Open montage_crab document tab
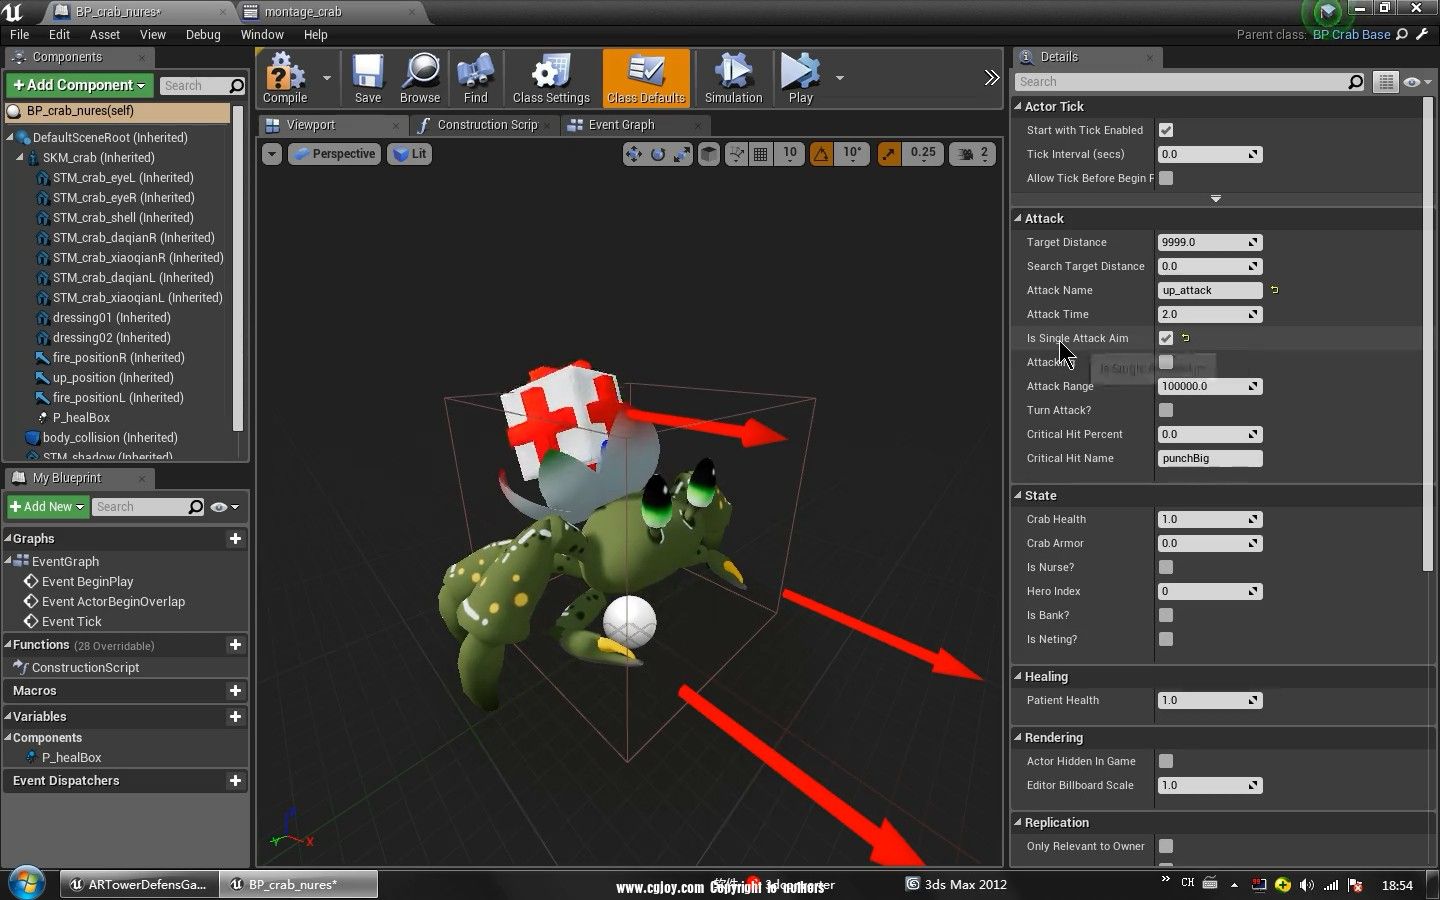The width and height of the screenshot is (1440, 900). tap(303, 12)
